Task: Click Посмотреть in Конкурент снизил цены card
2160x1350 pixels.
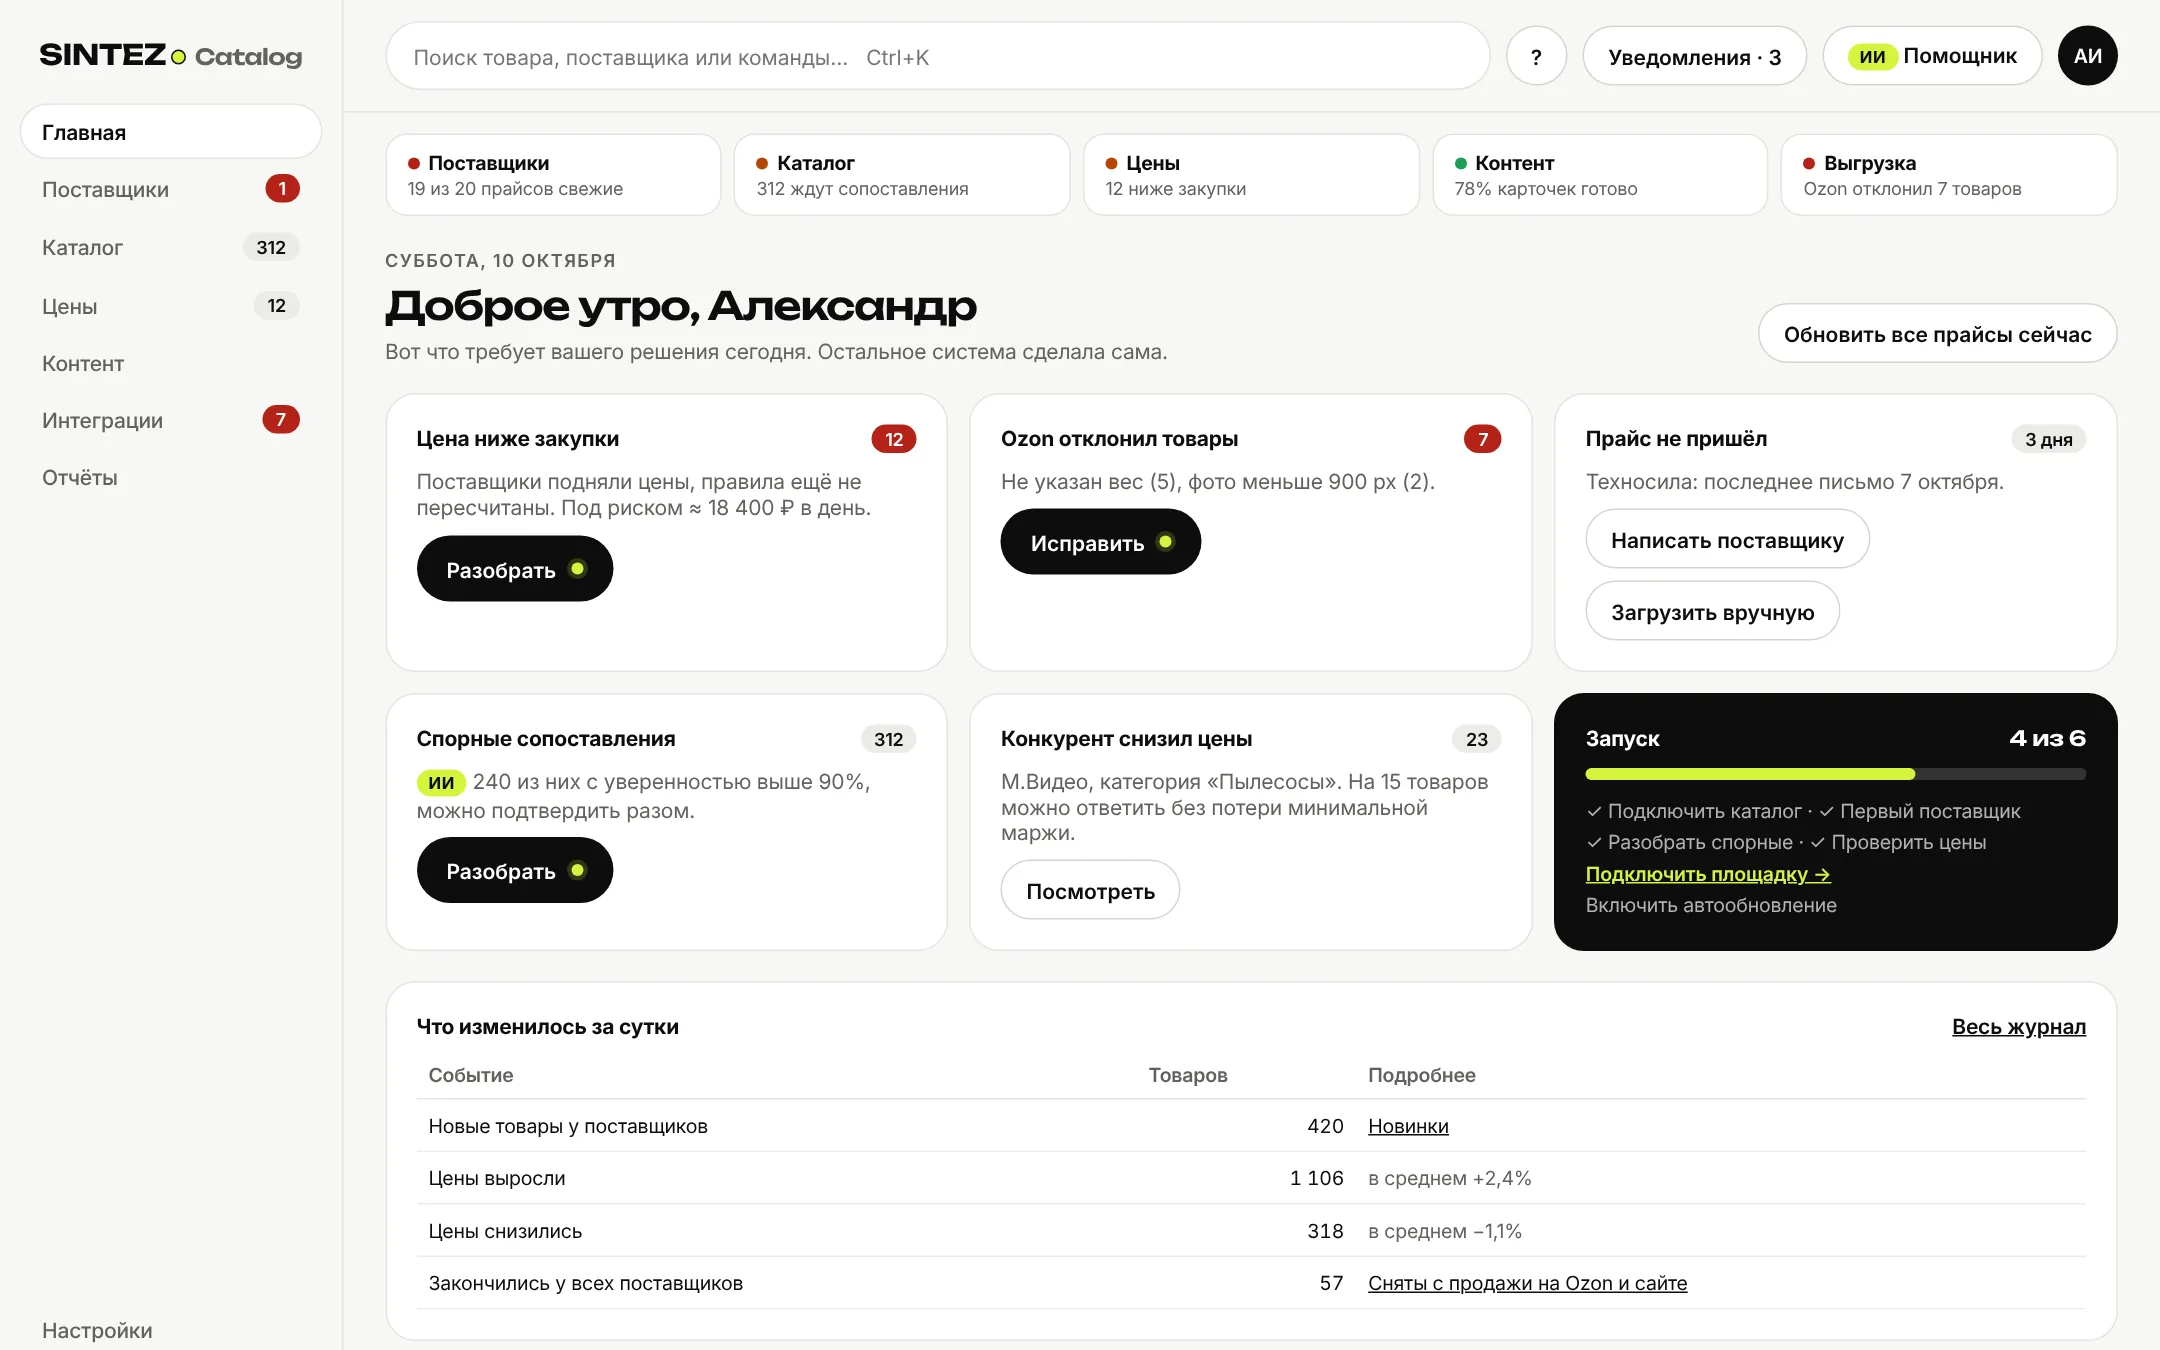Action: pyautogui.click(x=1090, y=891)
